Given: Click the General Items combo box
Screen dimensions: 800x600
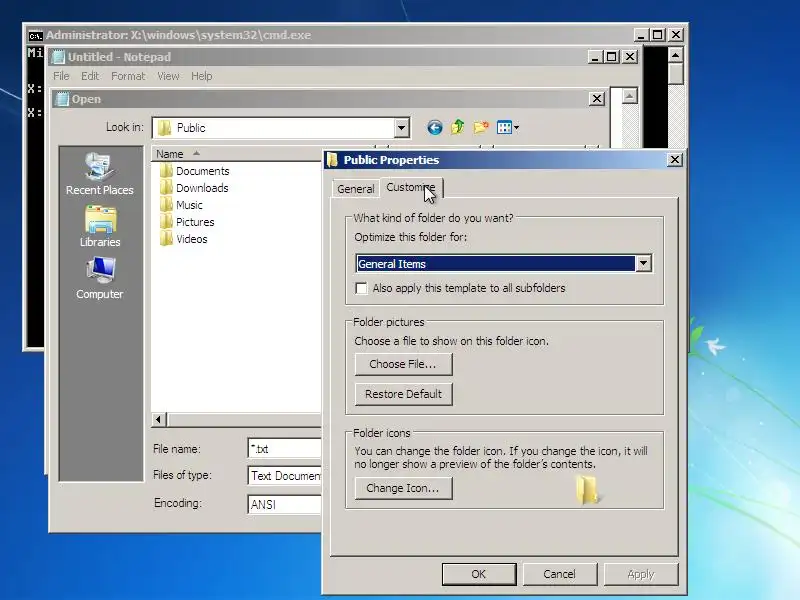Looking at the screenshot, I should 504,264.
